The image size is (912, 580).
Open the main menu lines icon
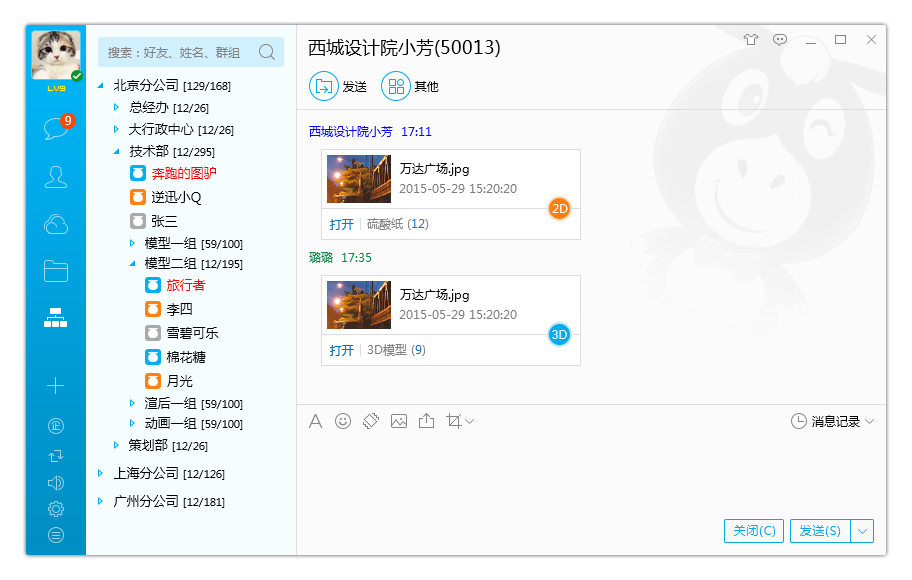(x=56, y=535)
